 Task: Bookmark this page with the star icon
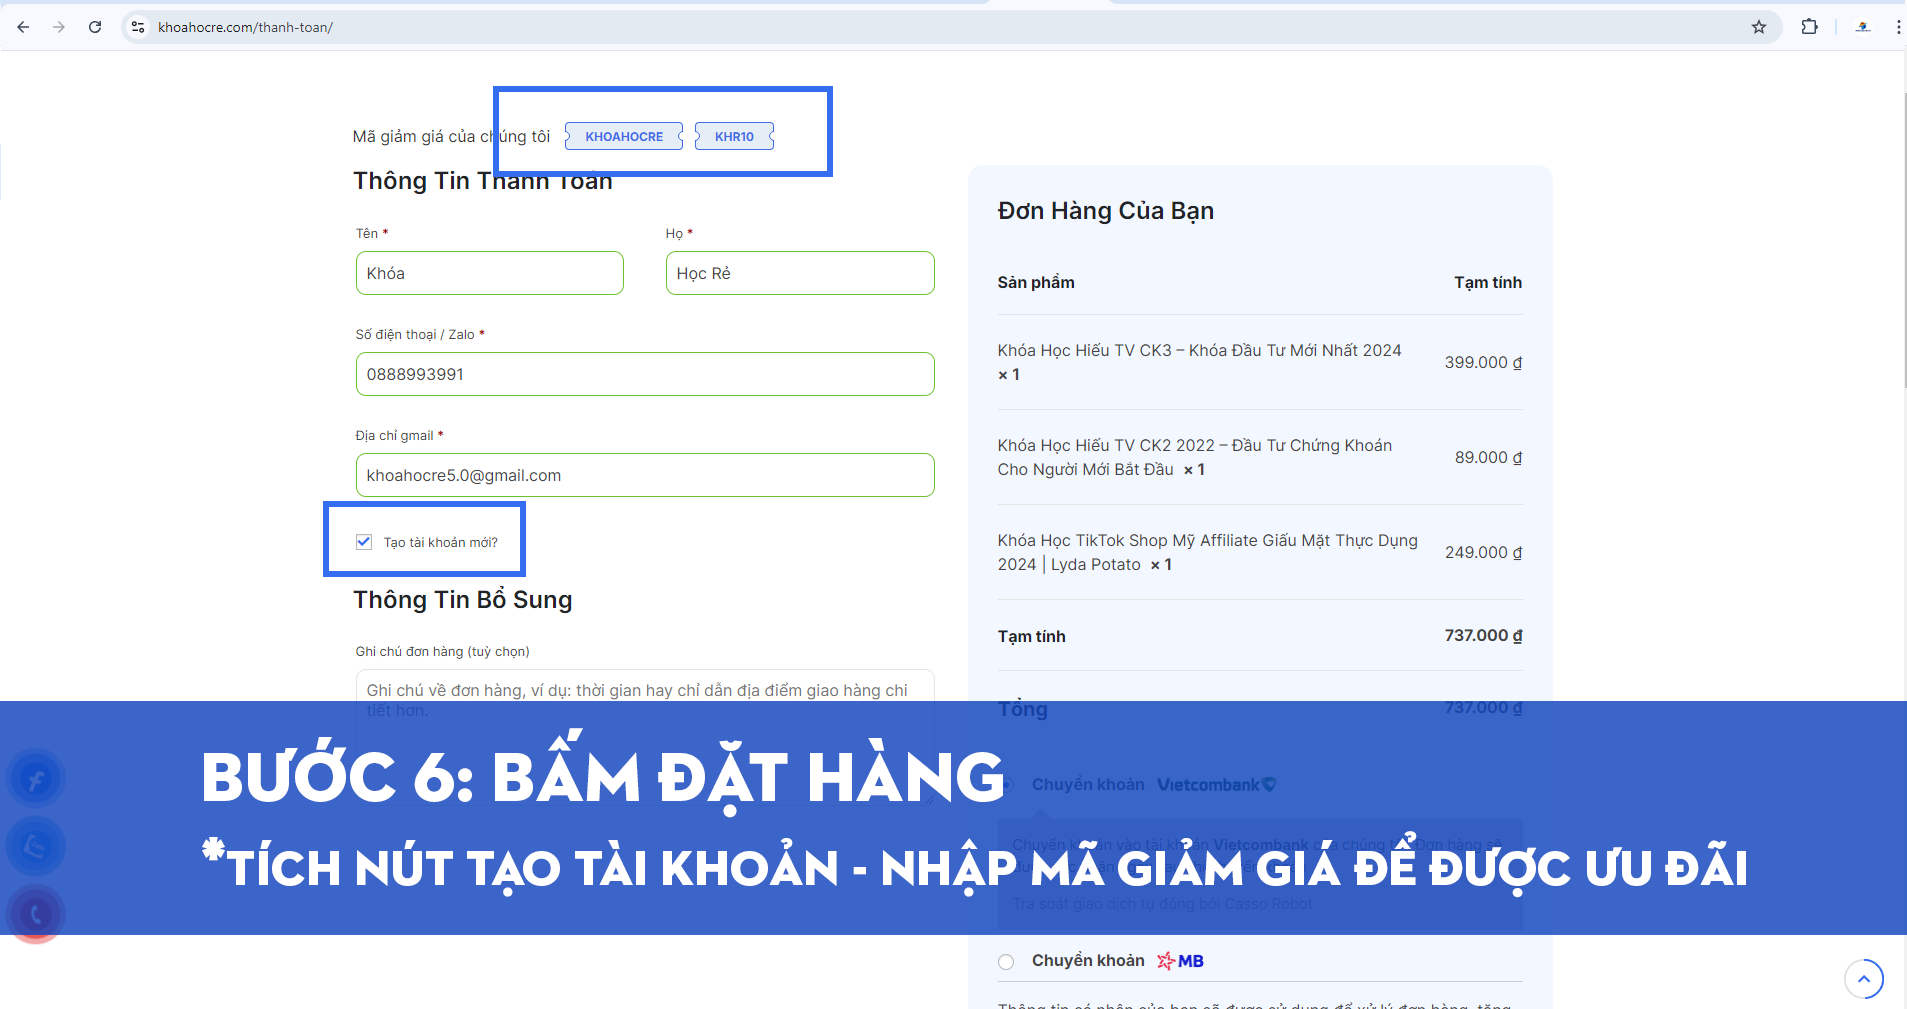coord(1758,27)
